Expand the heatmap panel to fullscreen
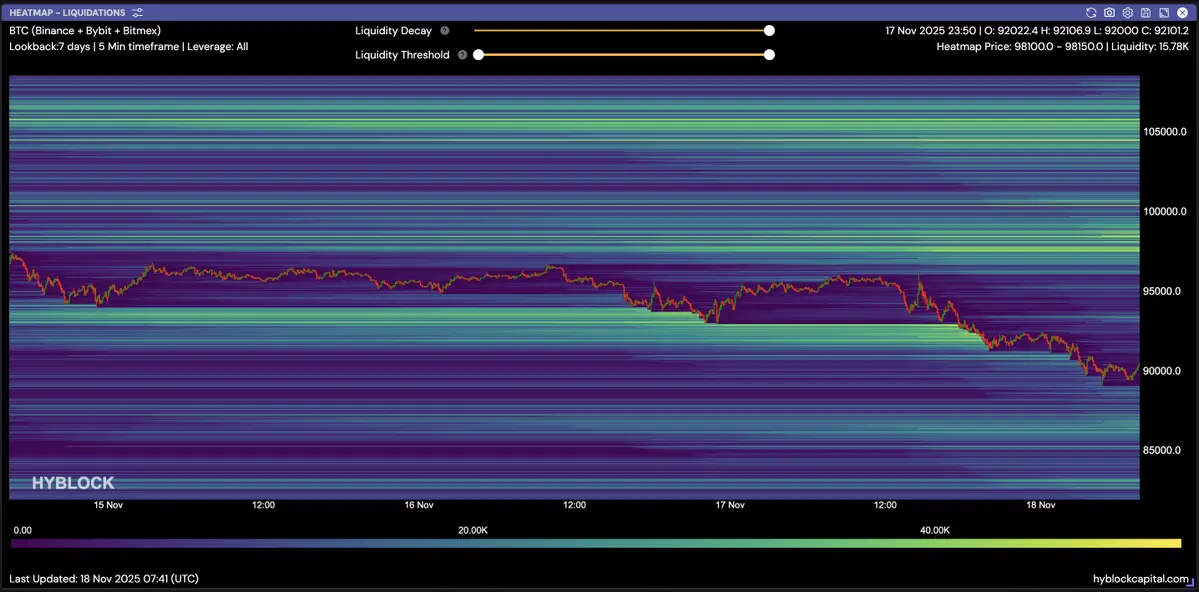The image size is (1199, 592). pos(1163,13)
